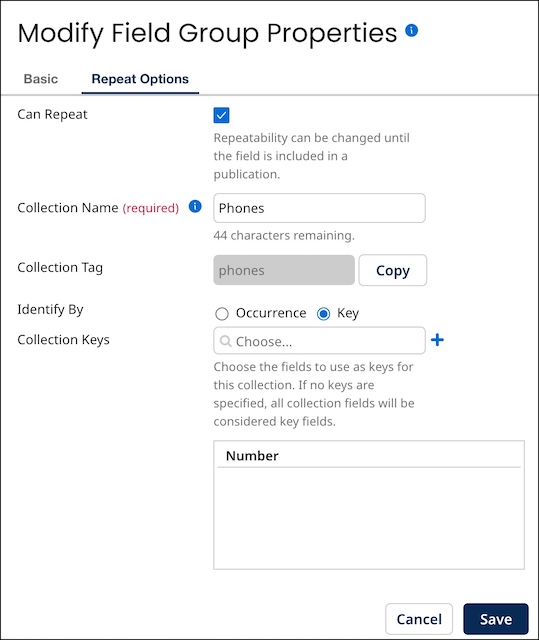Show info tooltip for Collection Name
Screen dimensions: 539x640
[195, 207]
